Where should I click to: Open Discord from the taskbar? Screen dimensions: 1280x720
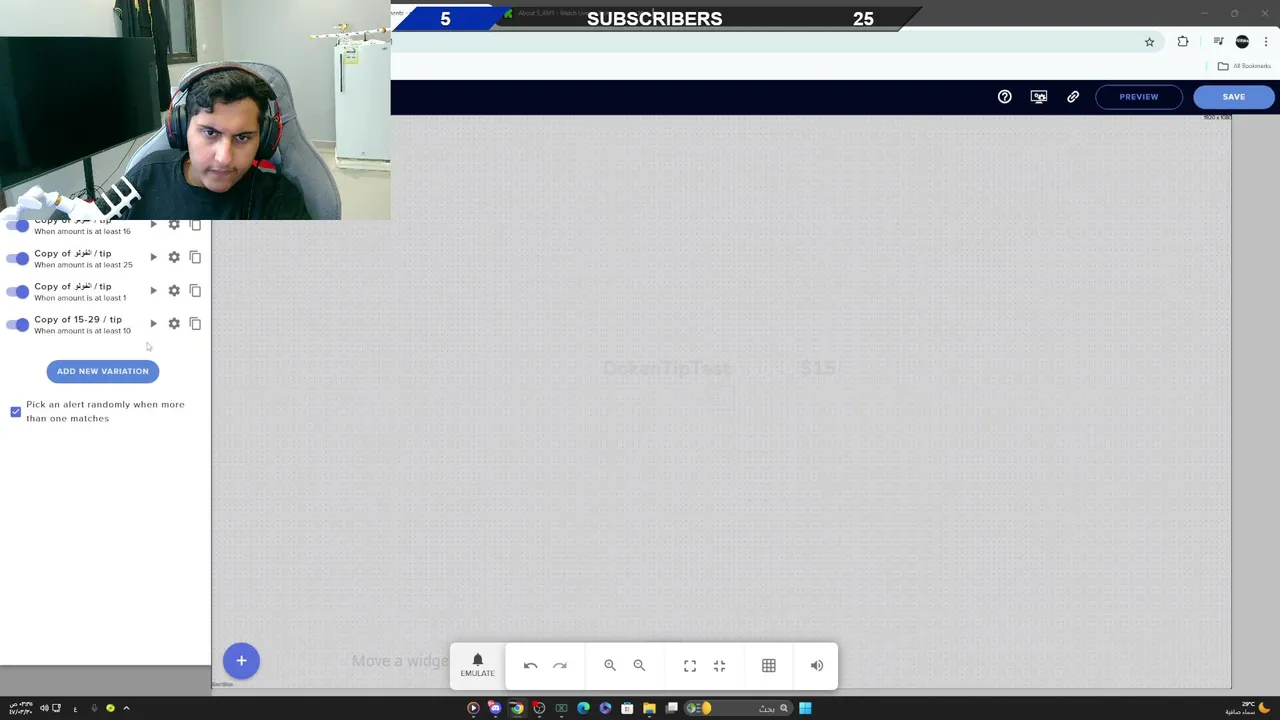pyautogui.click(x=494, y=708)
